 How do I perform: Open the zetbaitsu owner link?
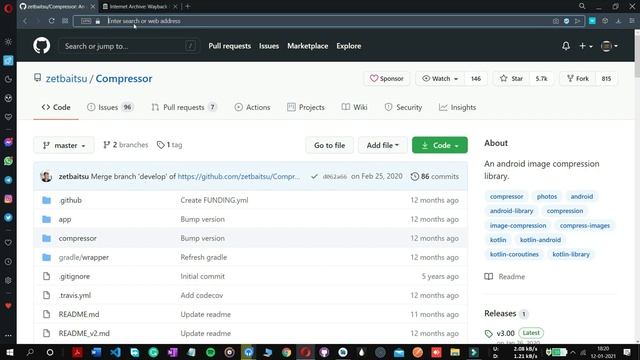pos(66,78)
